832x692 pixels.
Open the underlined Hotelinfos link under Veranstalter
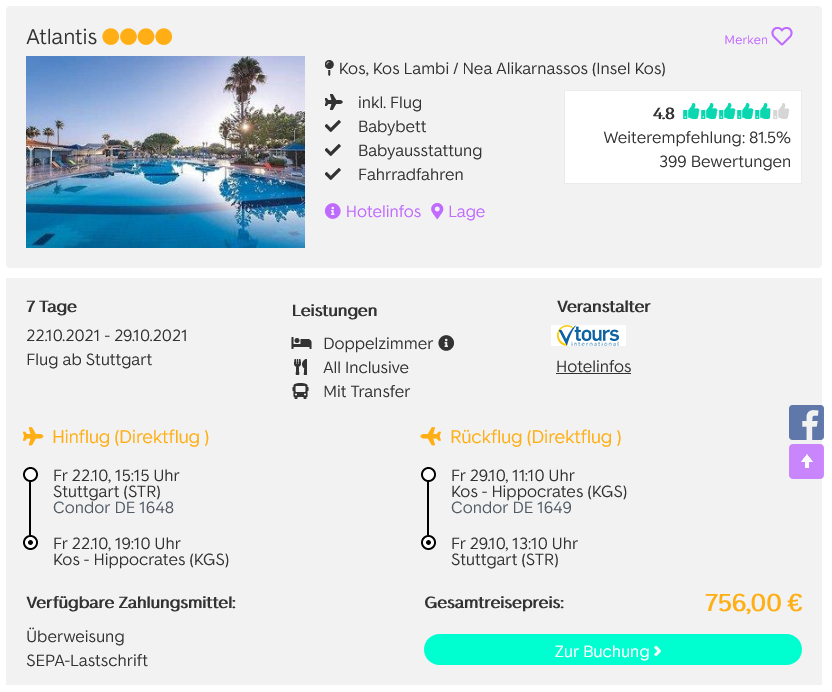(x=593, y=367)
